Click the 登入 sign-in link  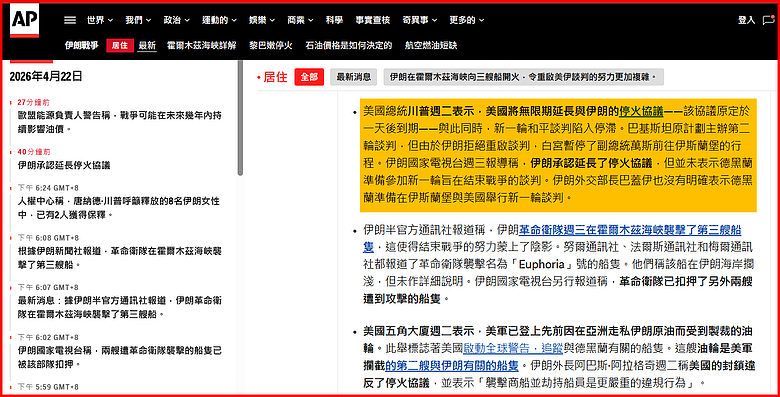746,20
